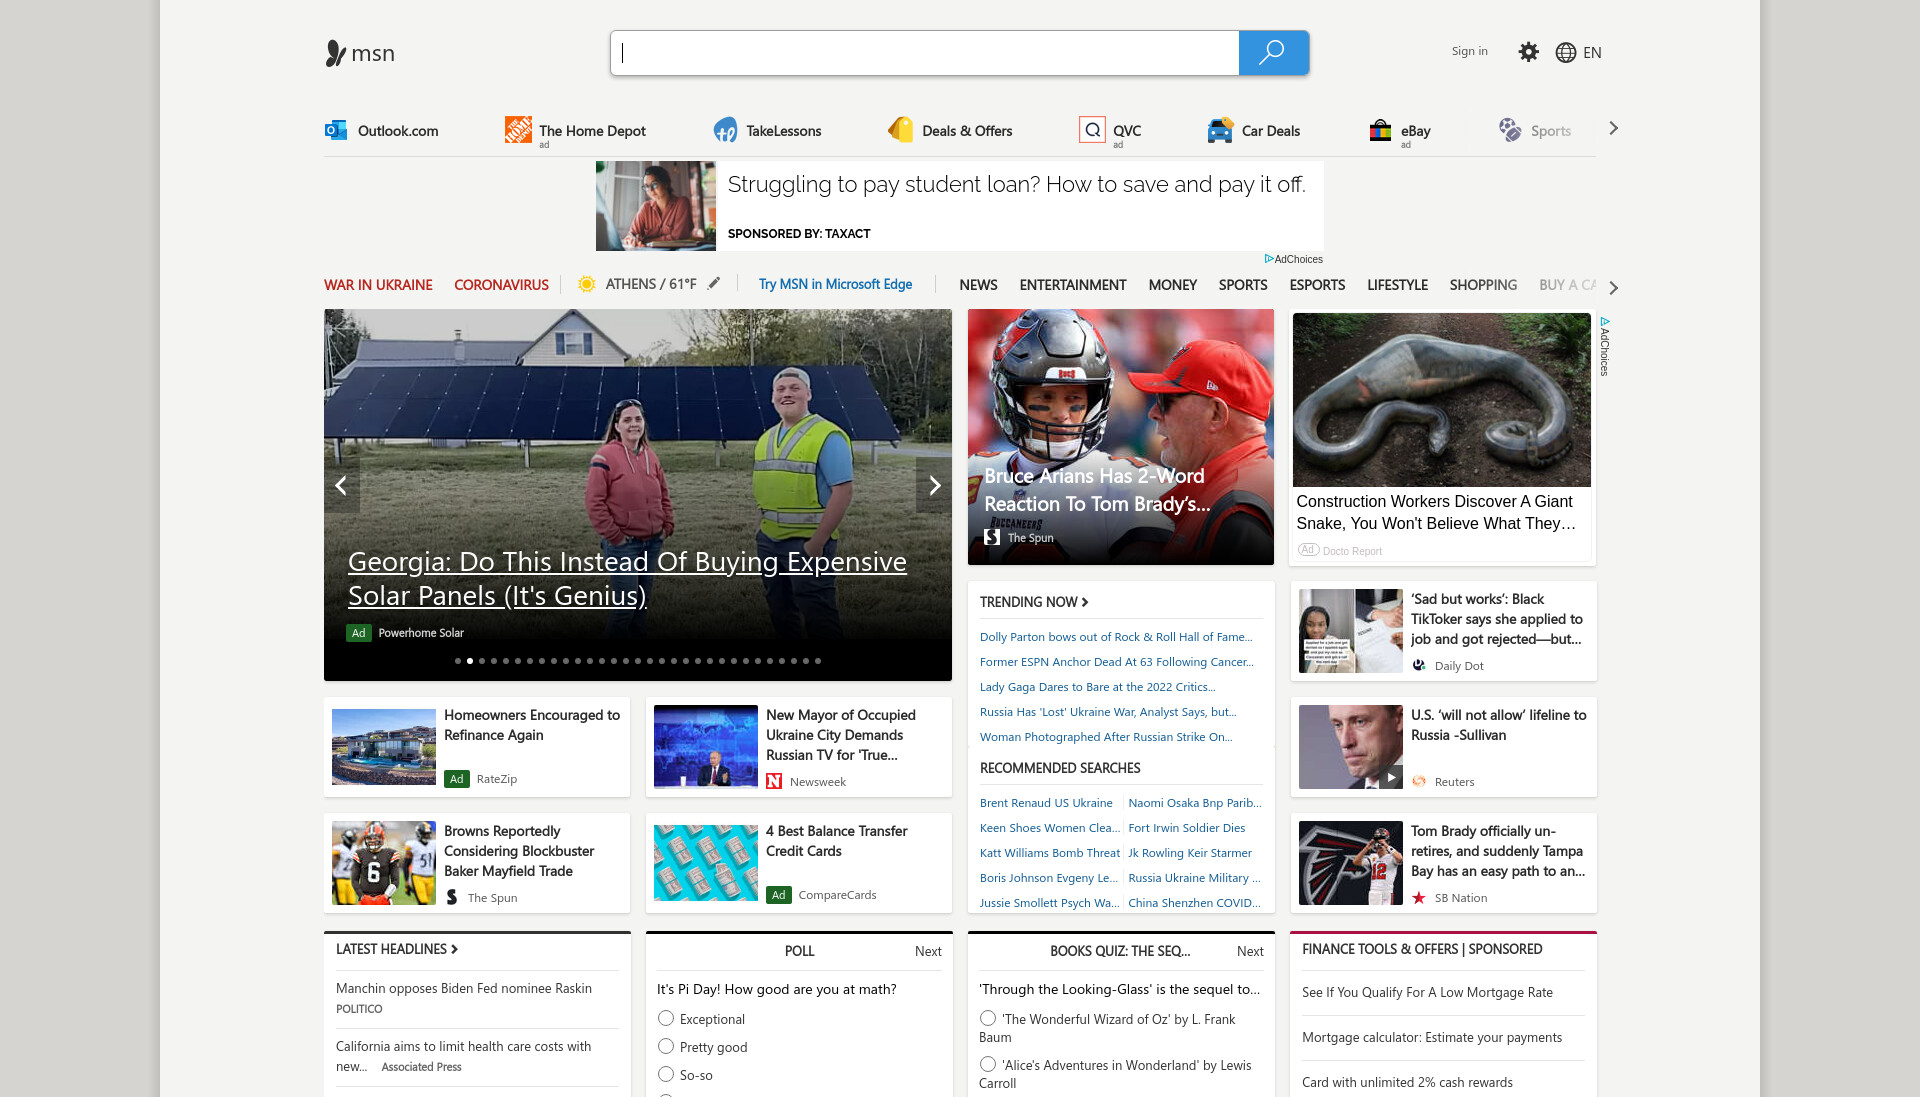
Task: Jump to the first carousel dot
Action: 458,661
